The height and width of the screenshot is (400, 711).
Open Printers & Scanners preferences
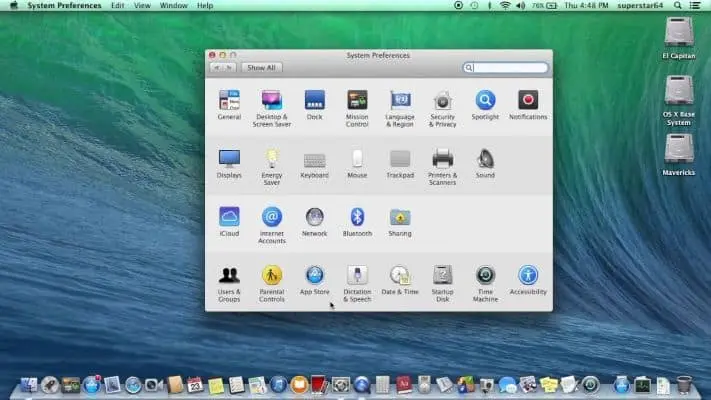coord(442,167)
